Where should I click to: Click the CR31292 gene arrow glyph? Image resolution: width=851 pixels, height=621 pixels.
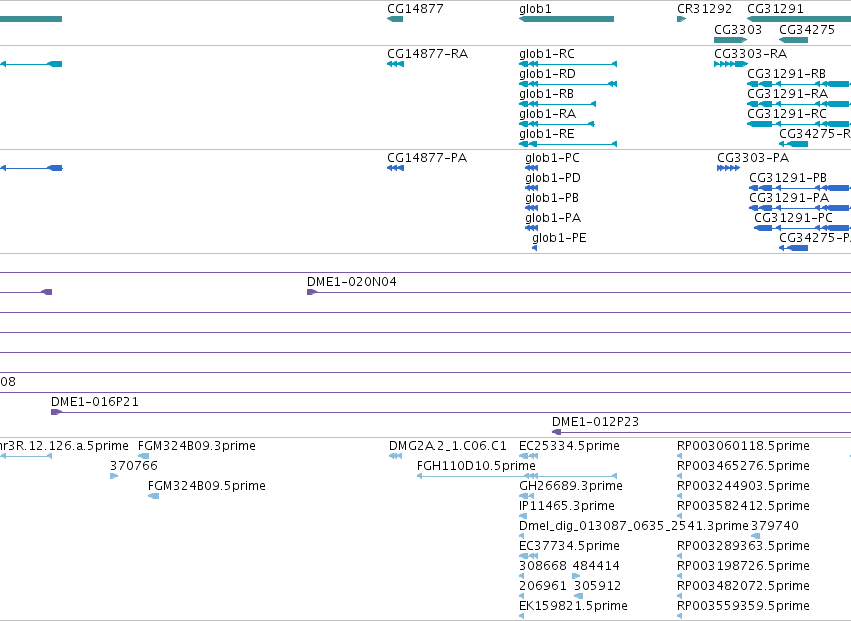[682, 19]
